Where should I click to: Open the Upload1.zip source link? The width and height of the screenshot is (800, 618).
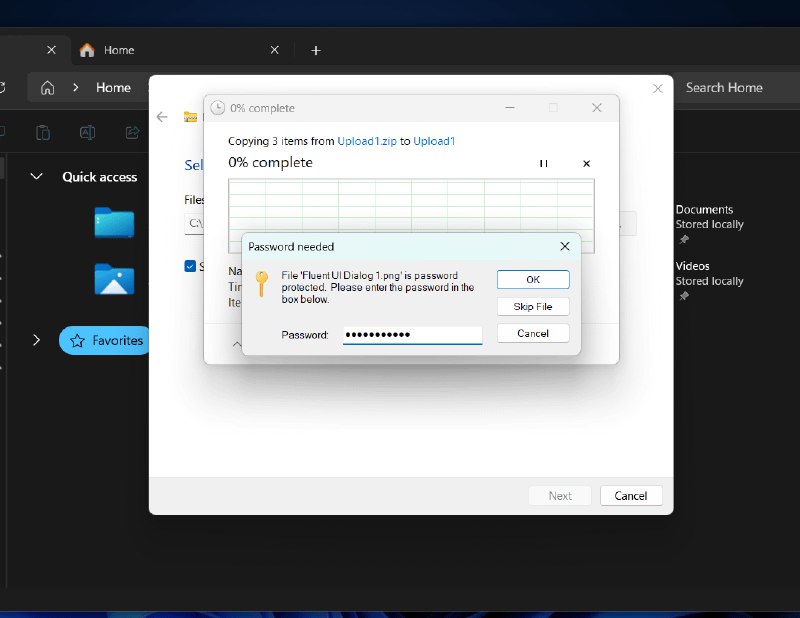[x=367, y=141]
